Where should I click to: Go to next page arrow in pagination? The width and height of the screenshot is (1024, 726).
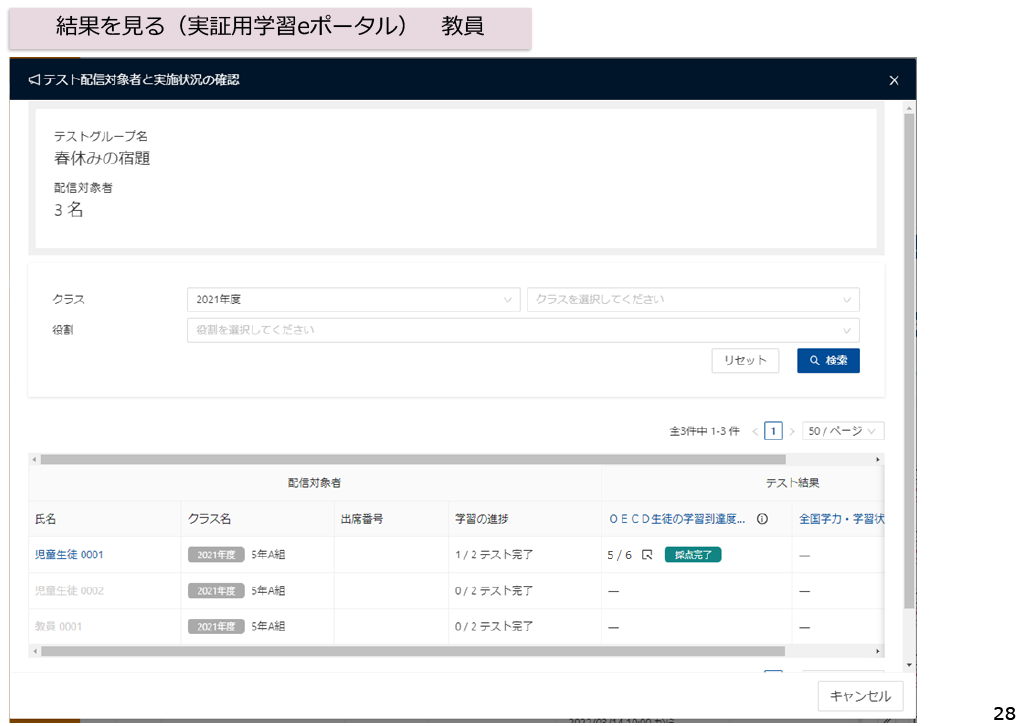pyautogui.click(x=792, y=432)
